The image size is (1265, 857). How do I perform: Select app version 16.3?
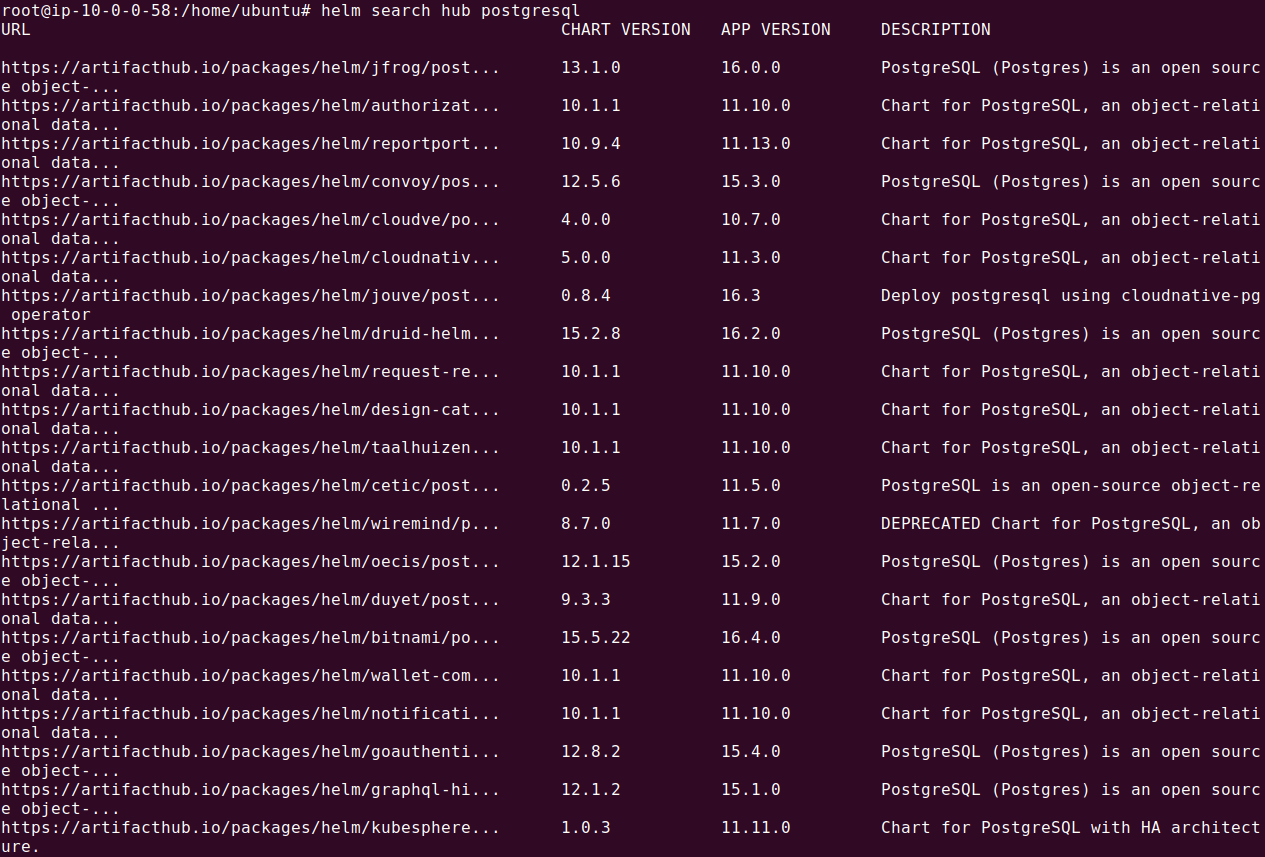coord(741,296)
